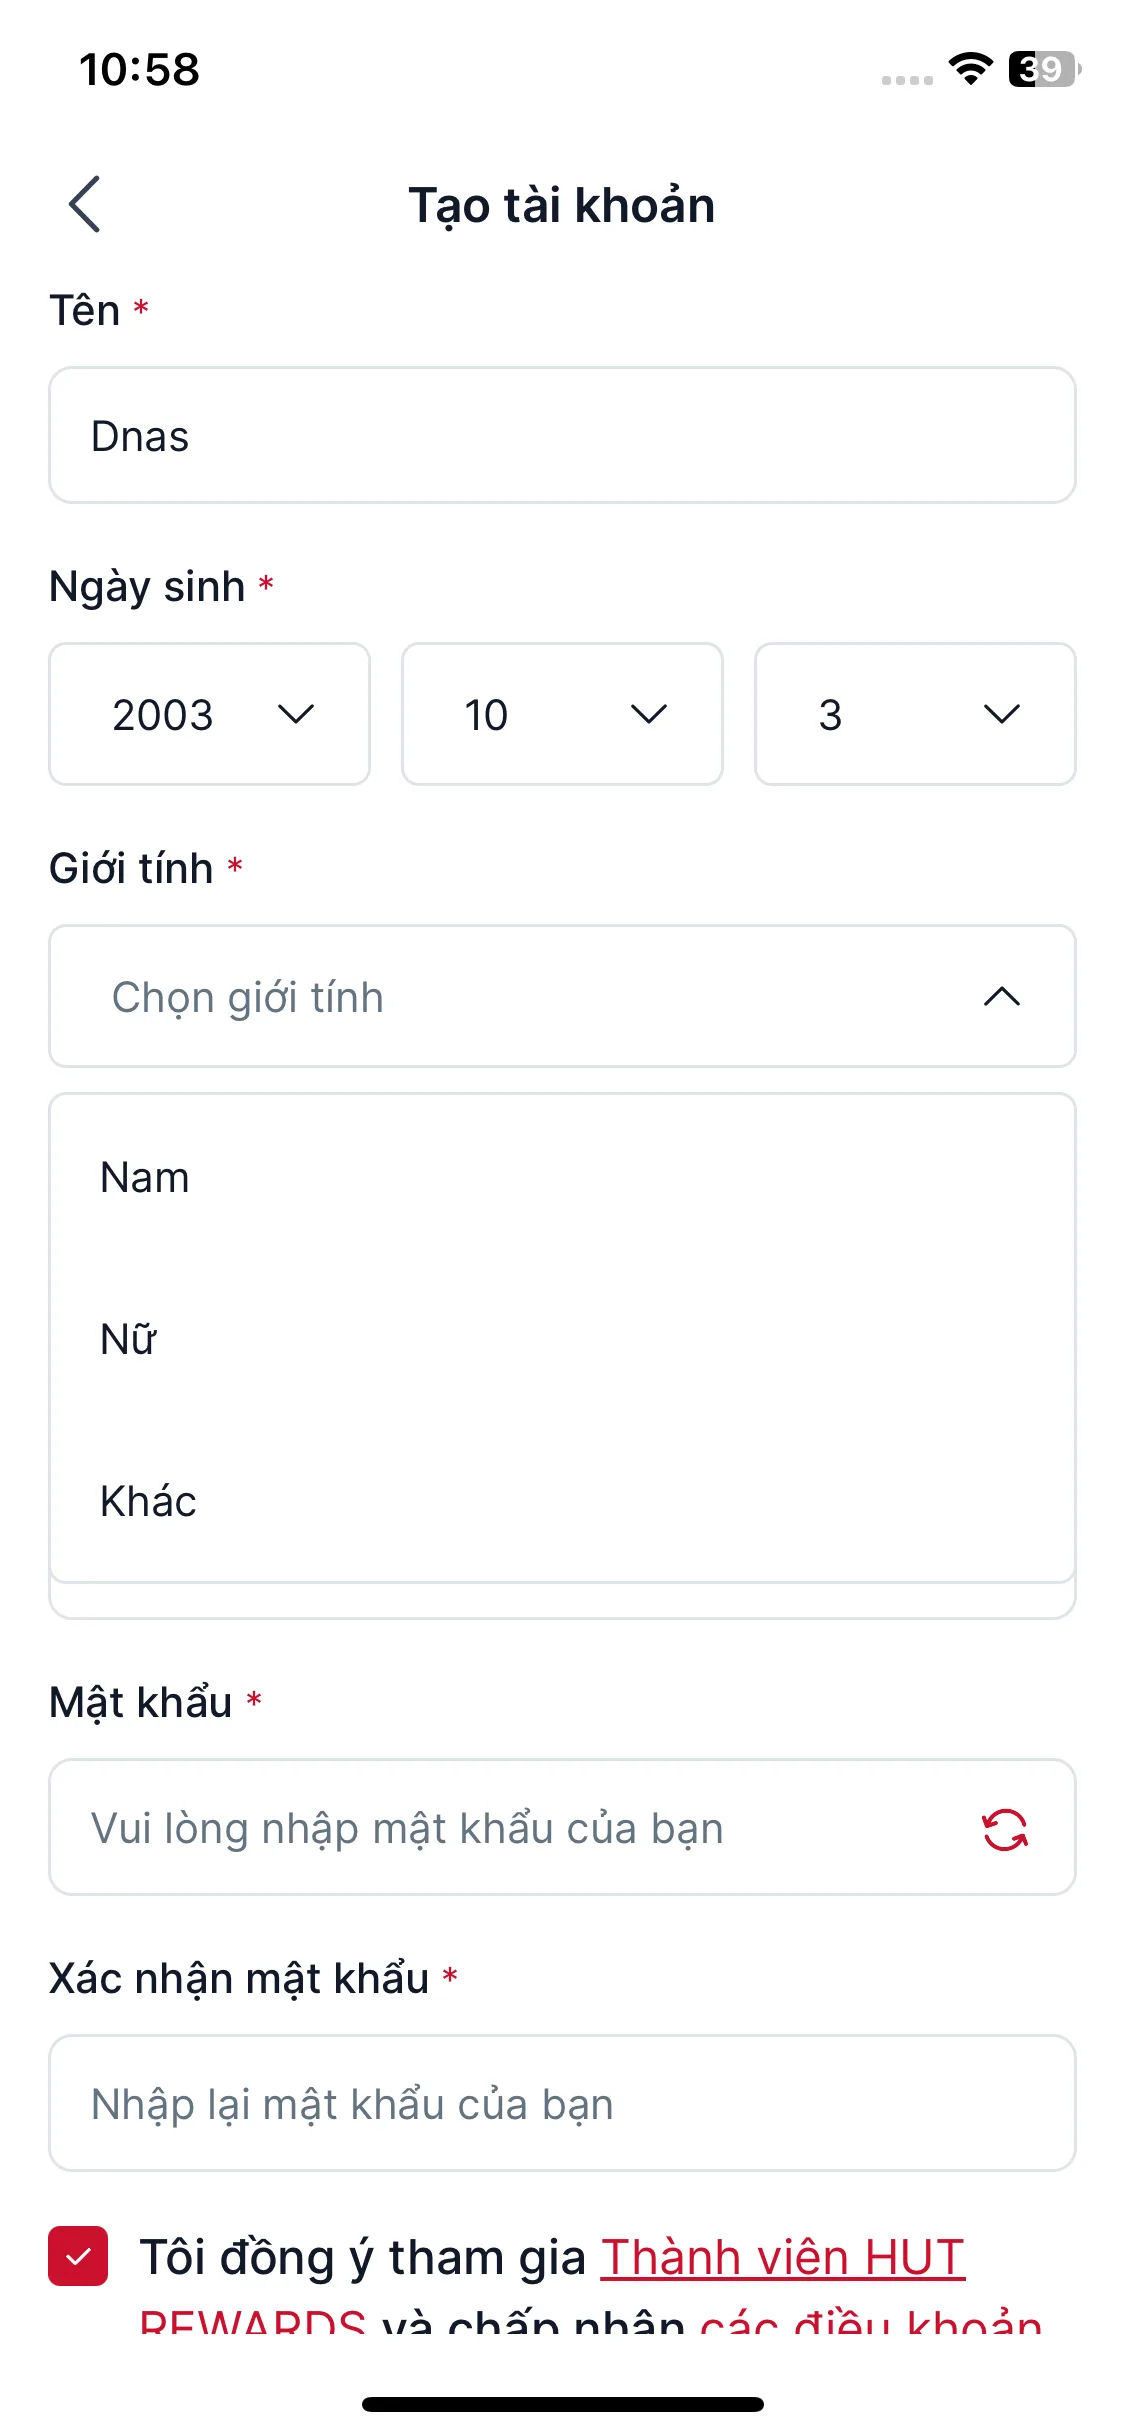Select Nữ from gender options
The height and width of the screenshot is (2436, 1125).
129,1340
